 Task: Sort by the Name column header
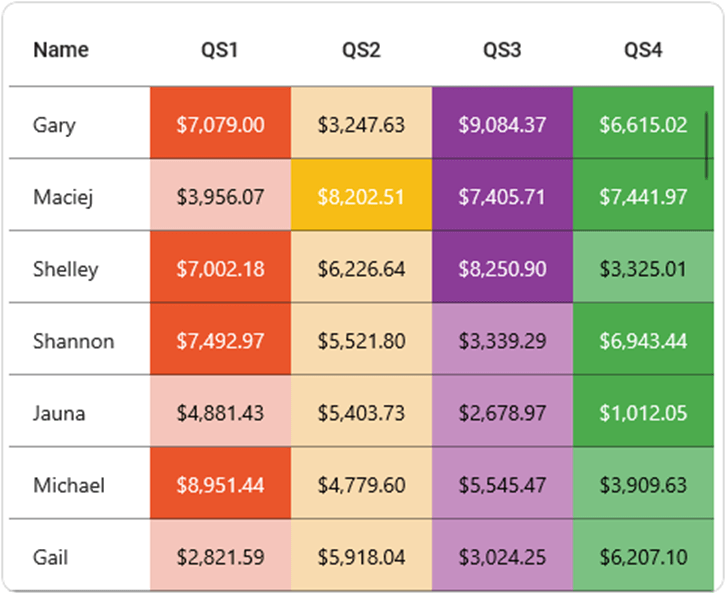pyautogui.click(x=61, y=50)
